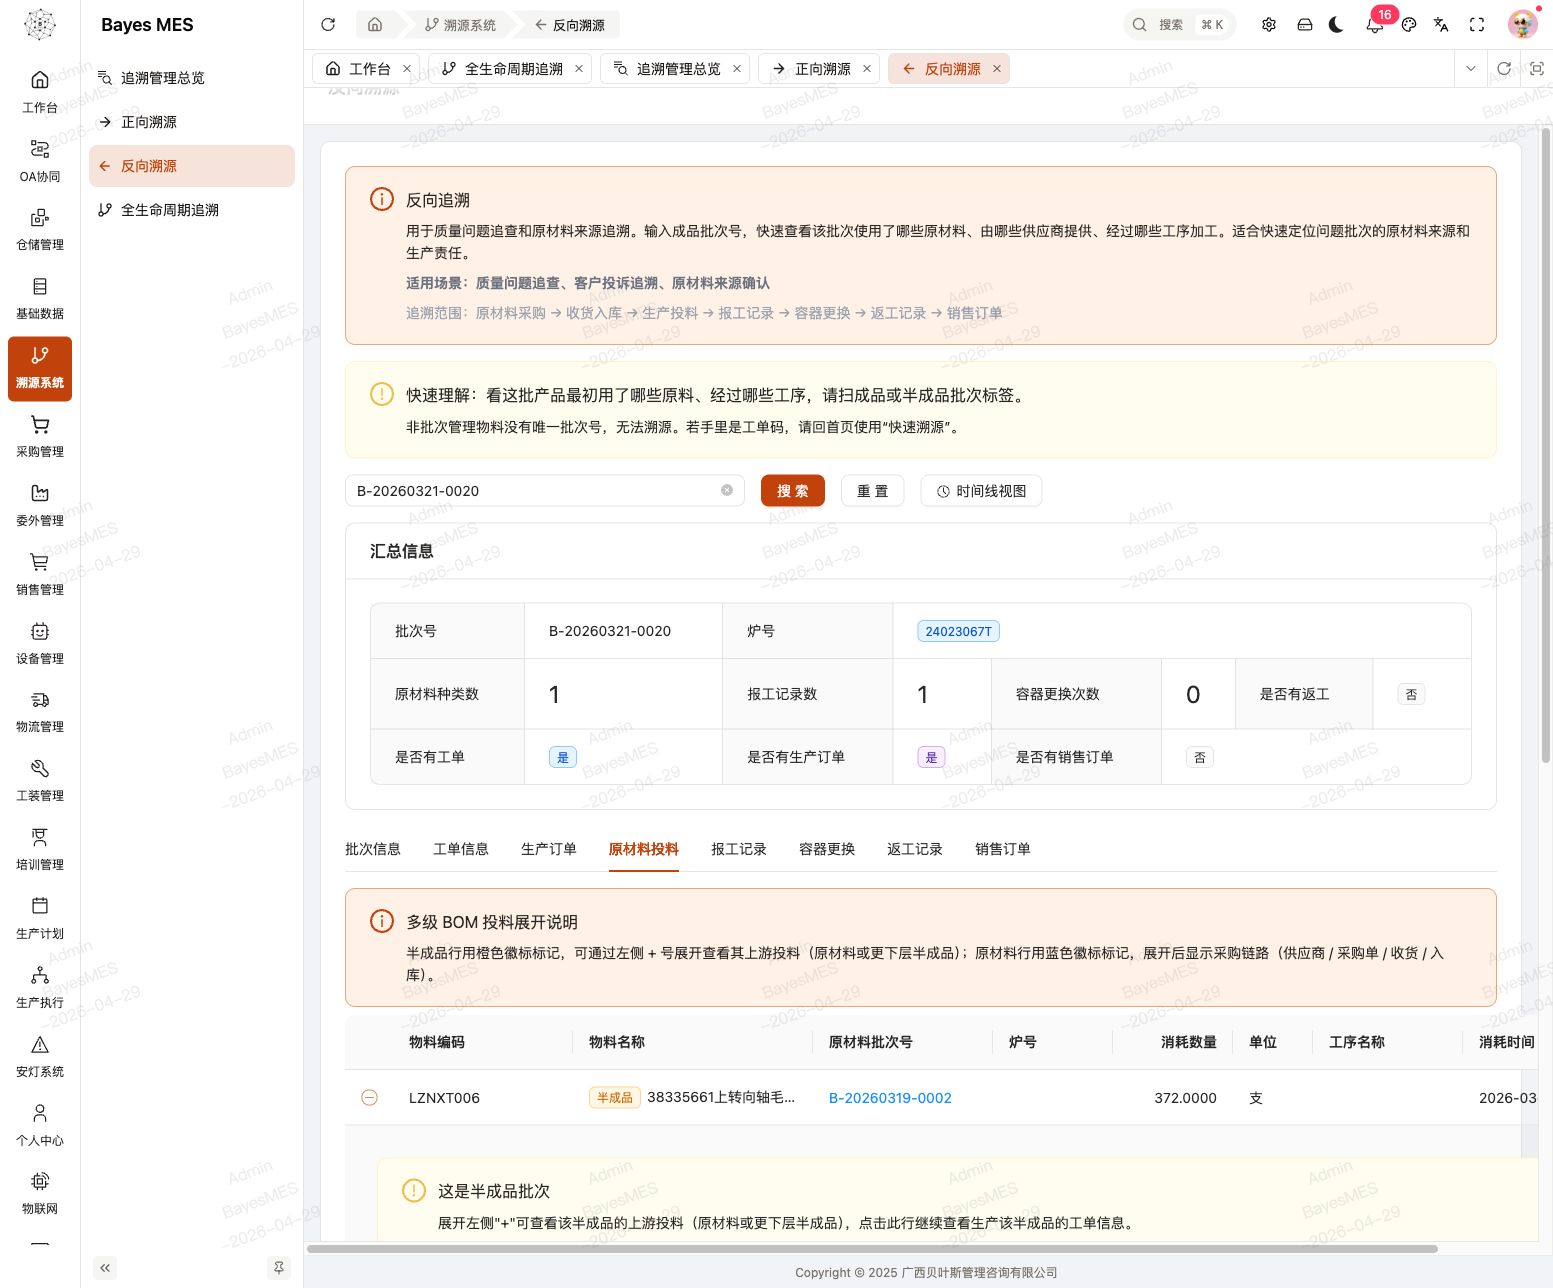This screenshot has width=1553, height=1288.
Task: Select the 工单信息 tab
Action: point(461,849)
